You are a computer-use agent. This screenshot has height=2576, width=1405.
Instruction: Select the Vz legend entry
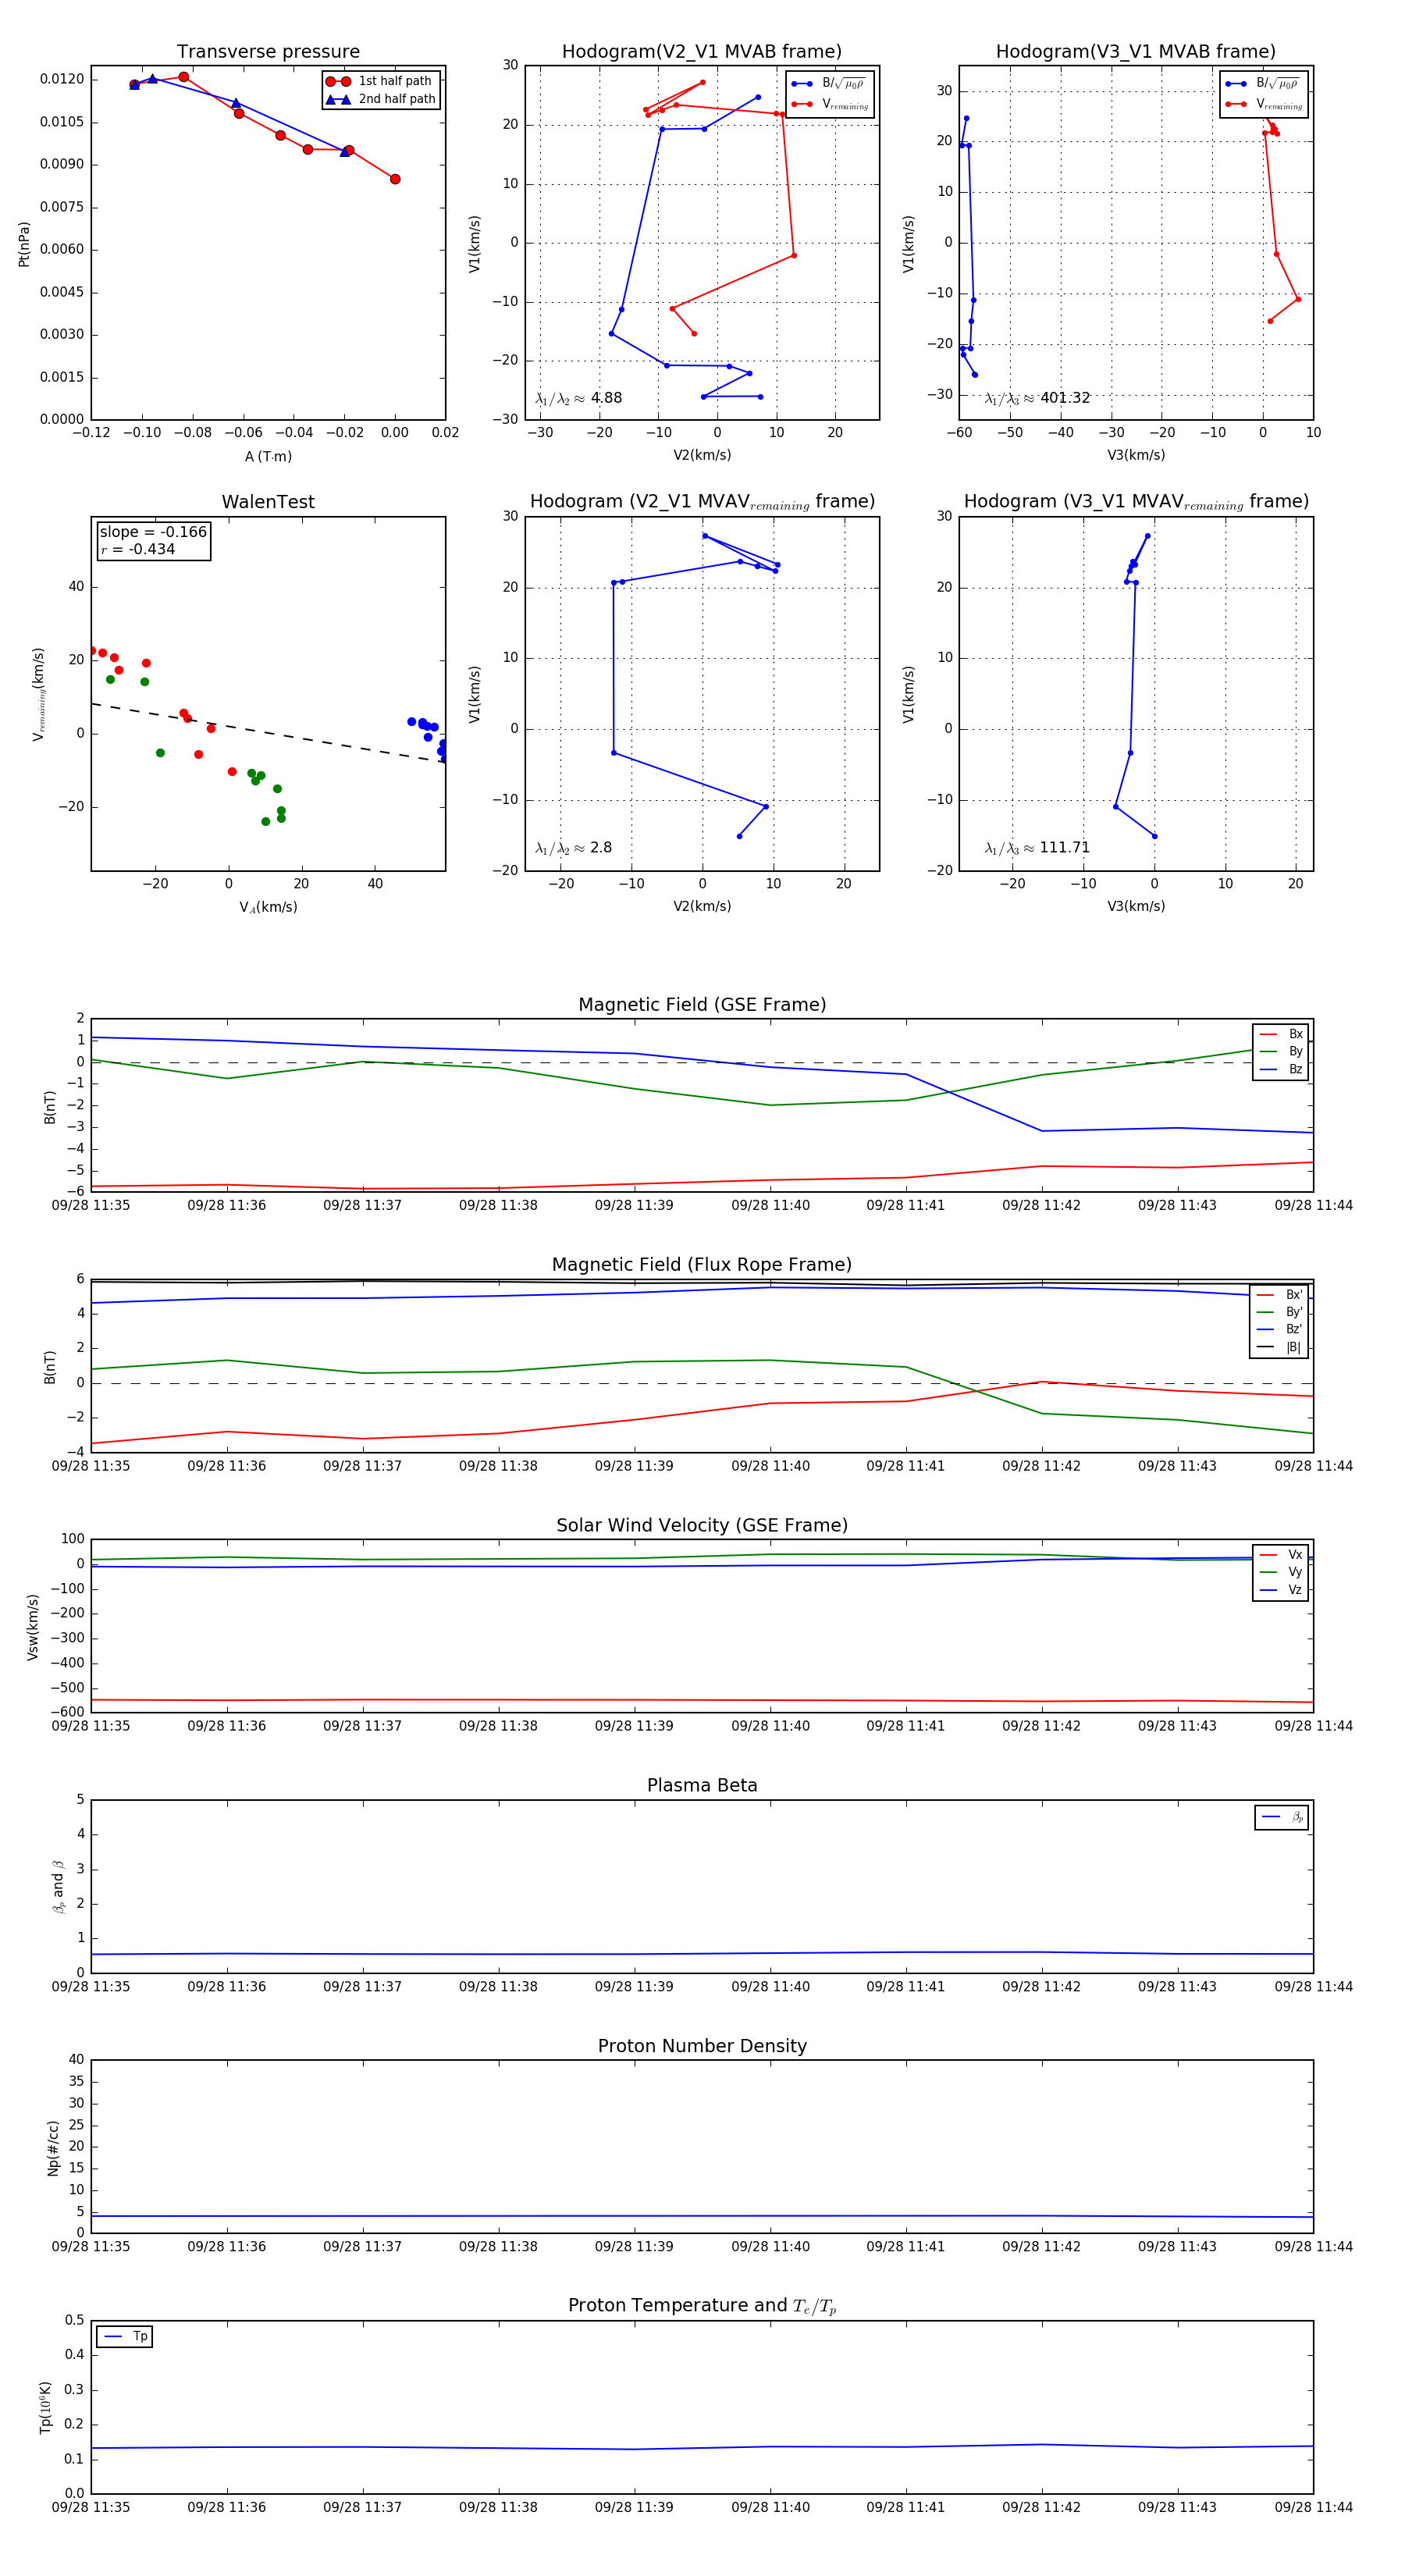(1281, 1590)
